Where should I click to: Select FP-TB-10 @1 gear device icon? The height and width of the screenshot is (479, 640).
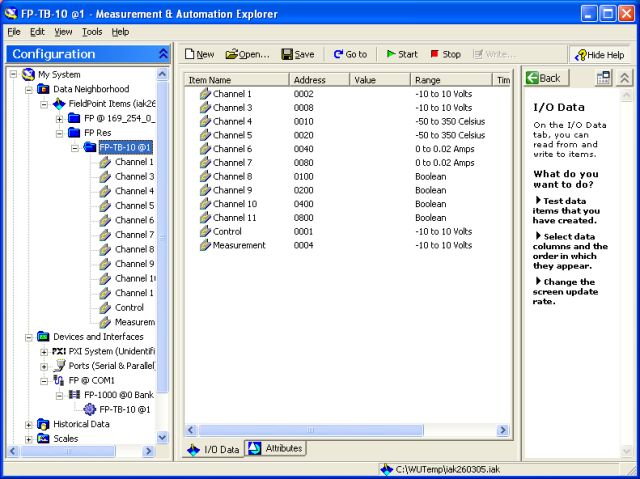[x=89, y=409]
